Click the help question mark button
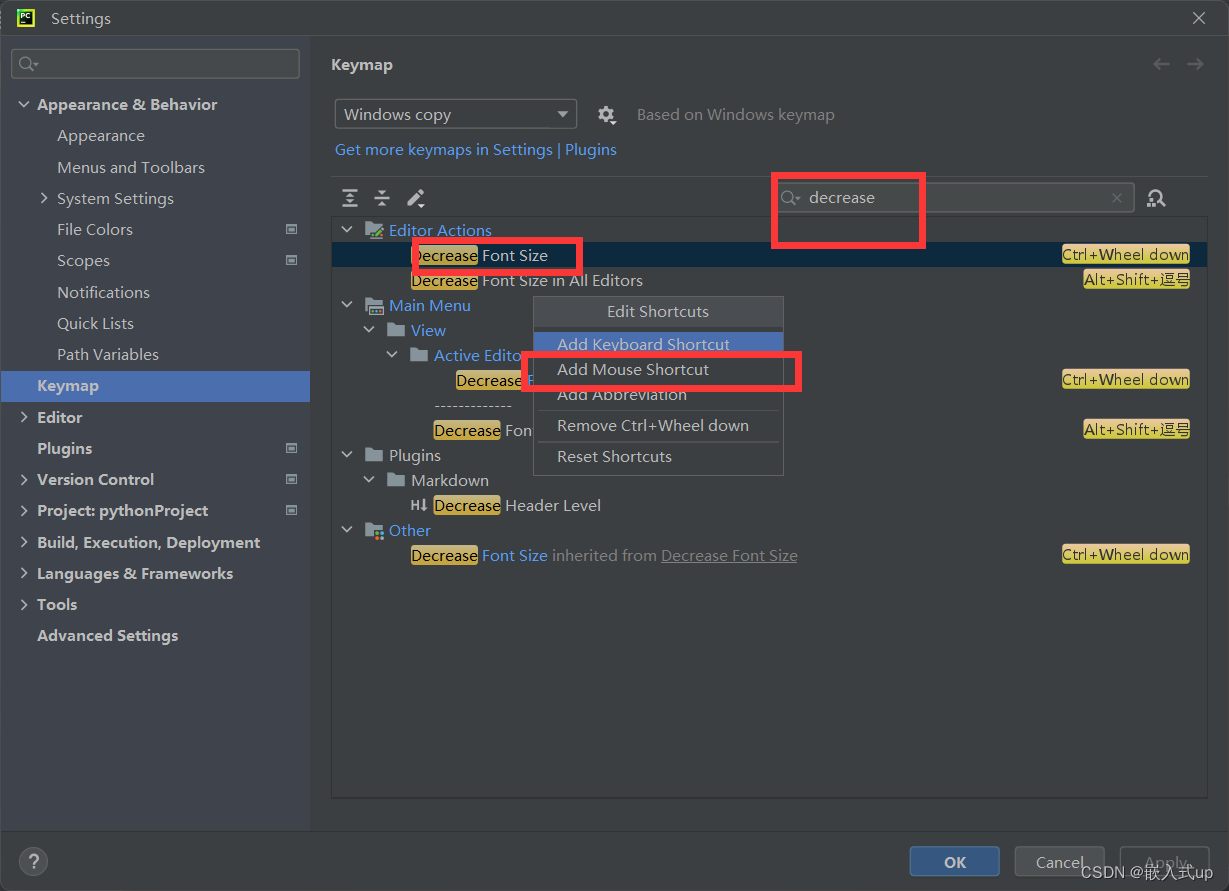 coord(33,861)
